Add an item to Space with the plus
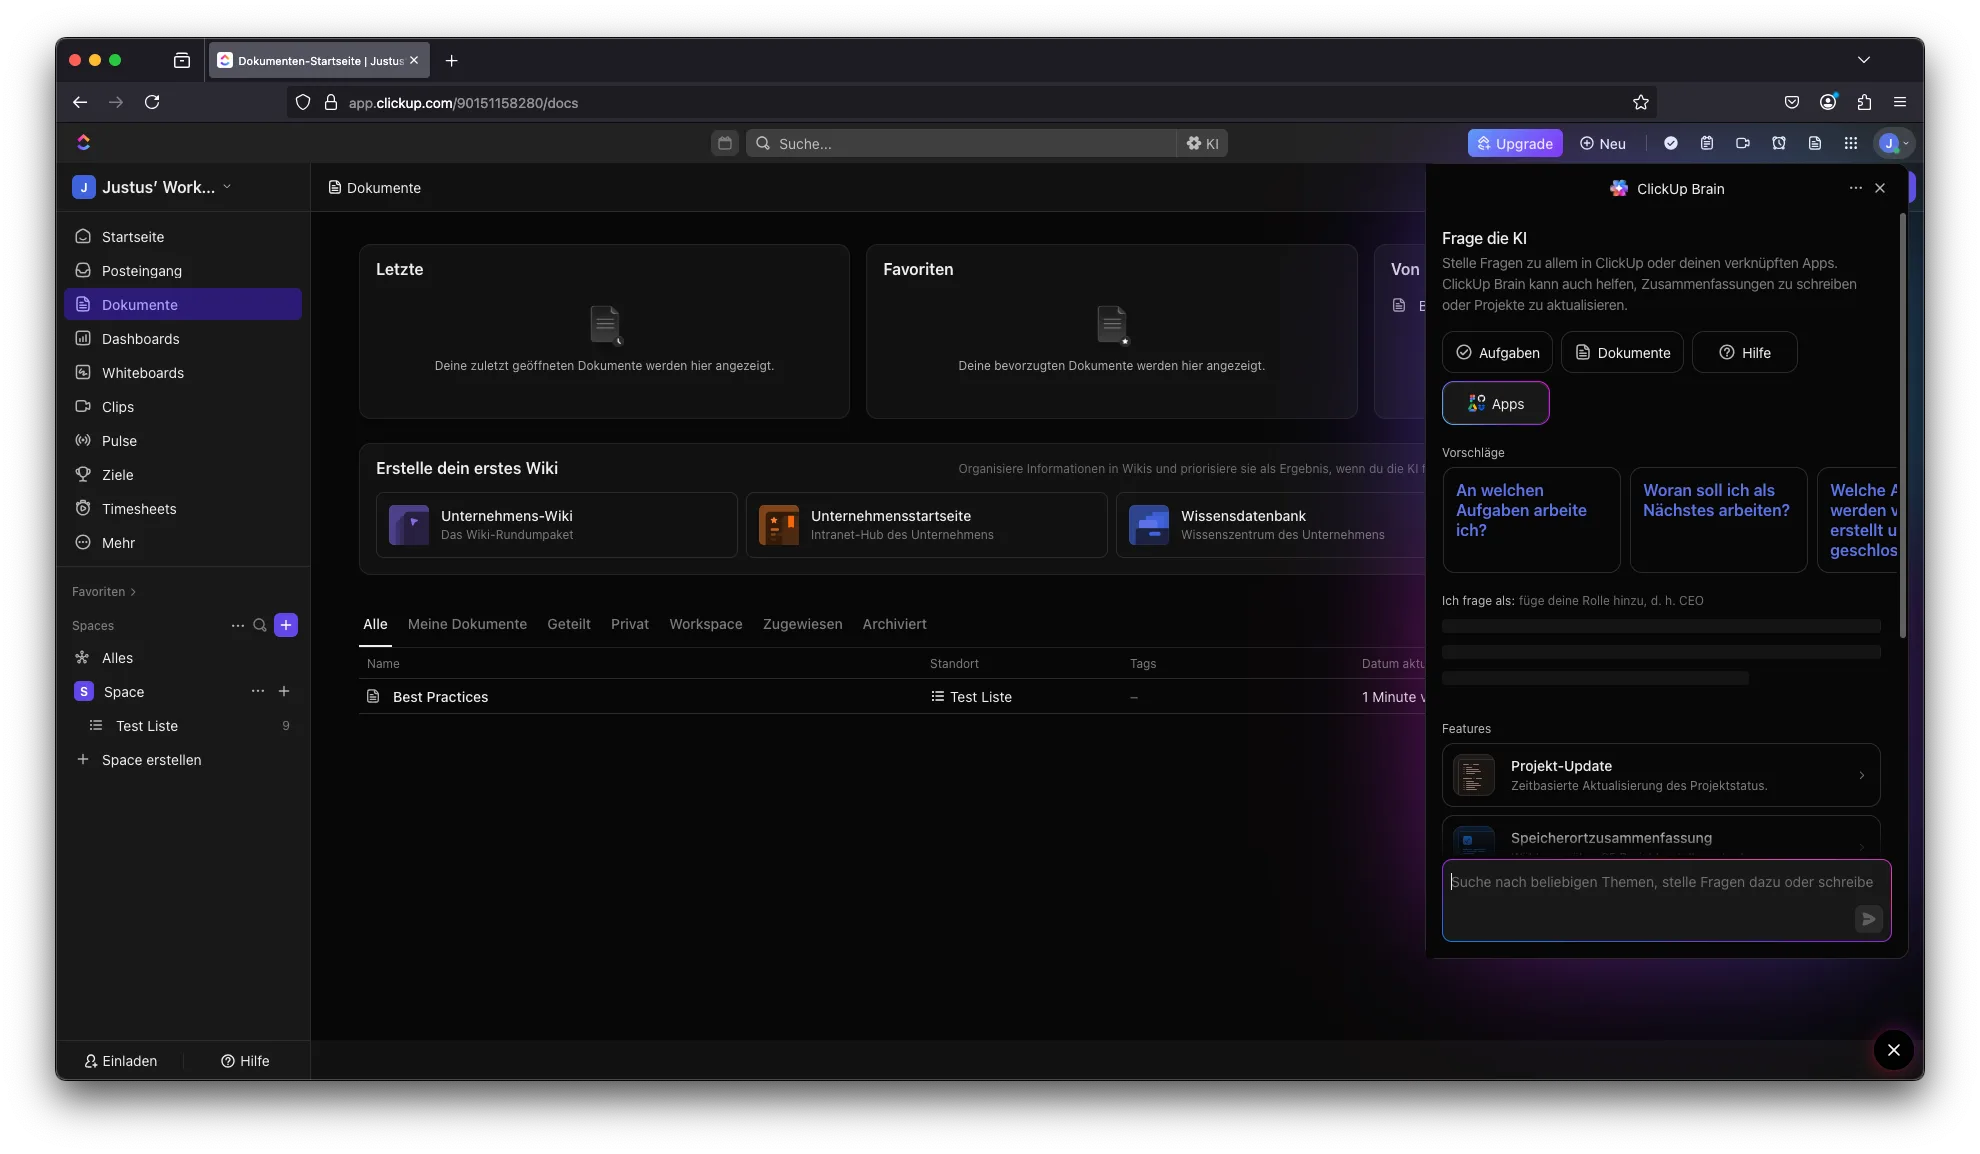Viewport: 1980px width, 1154px height. pos(284,691)
